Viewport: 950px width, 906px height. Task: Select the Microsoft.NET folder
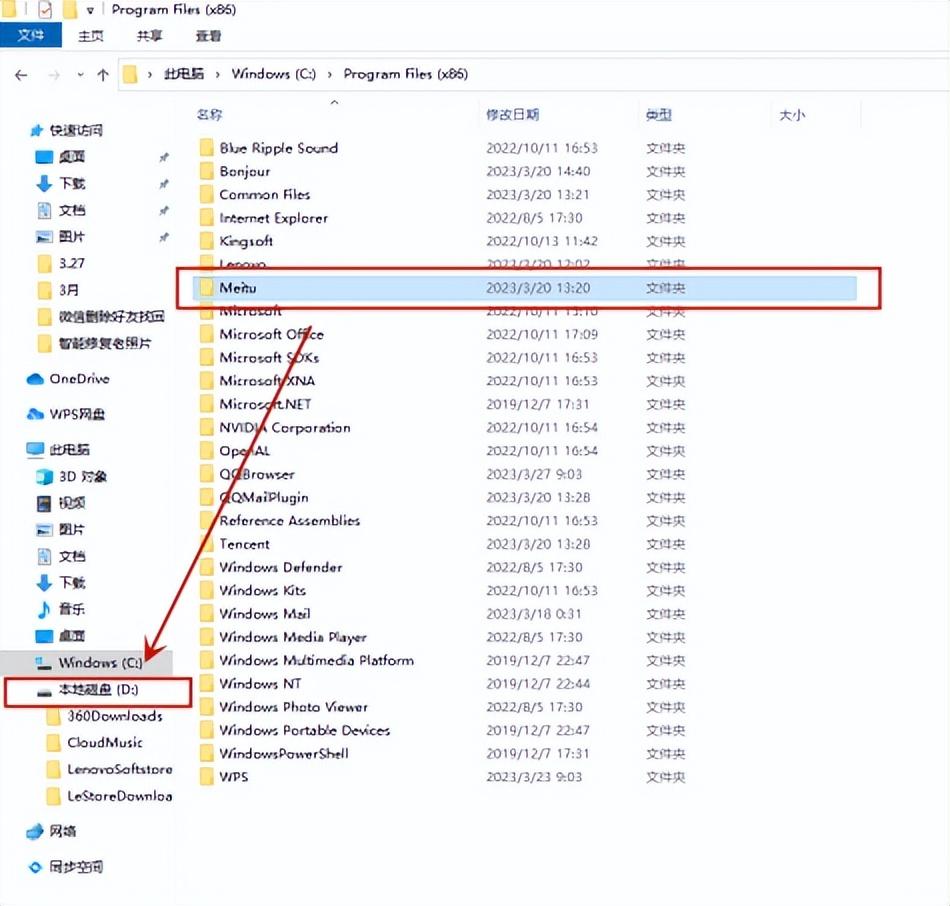coord(265,404)
